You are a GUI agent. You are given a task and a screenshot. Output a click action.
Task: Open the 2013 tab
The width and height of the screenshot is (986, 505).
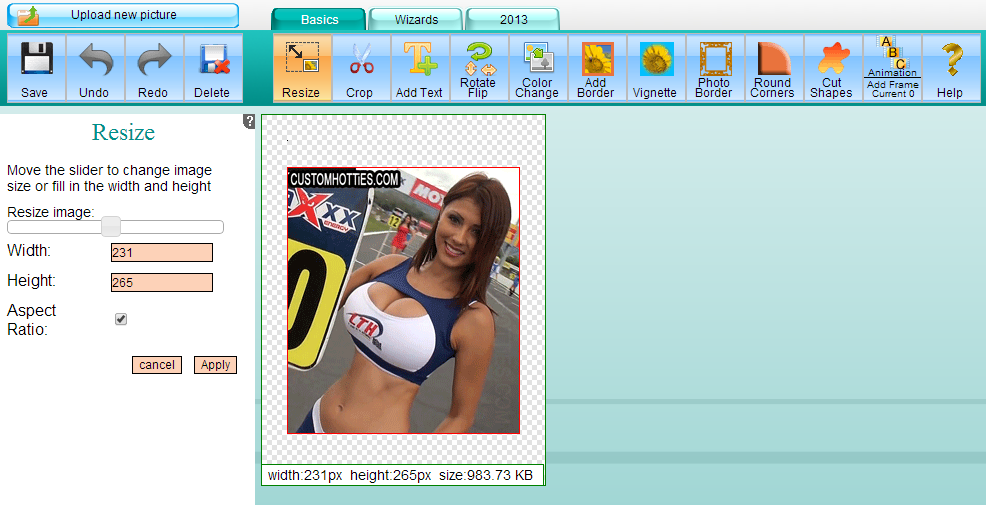[x=513, y=20]
